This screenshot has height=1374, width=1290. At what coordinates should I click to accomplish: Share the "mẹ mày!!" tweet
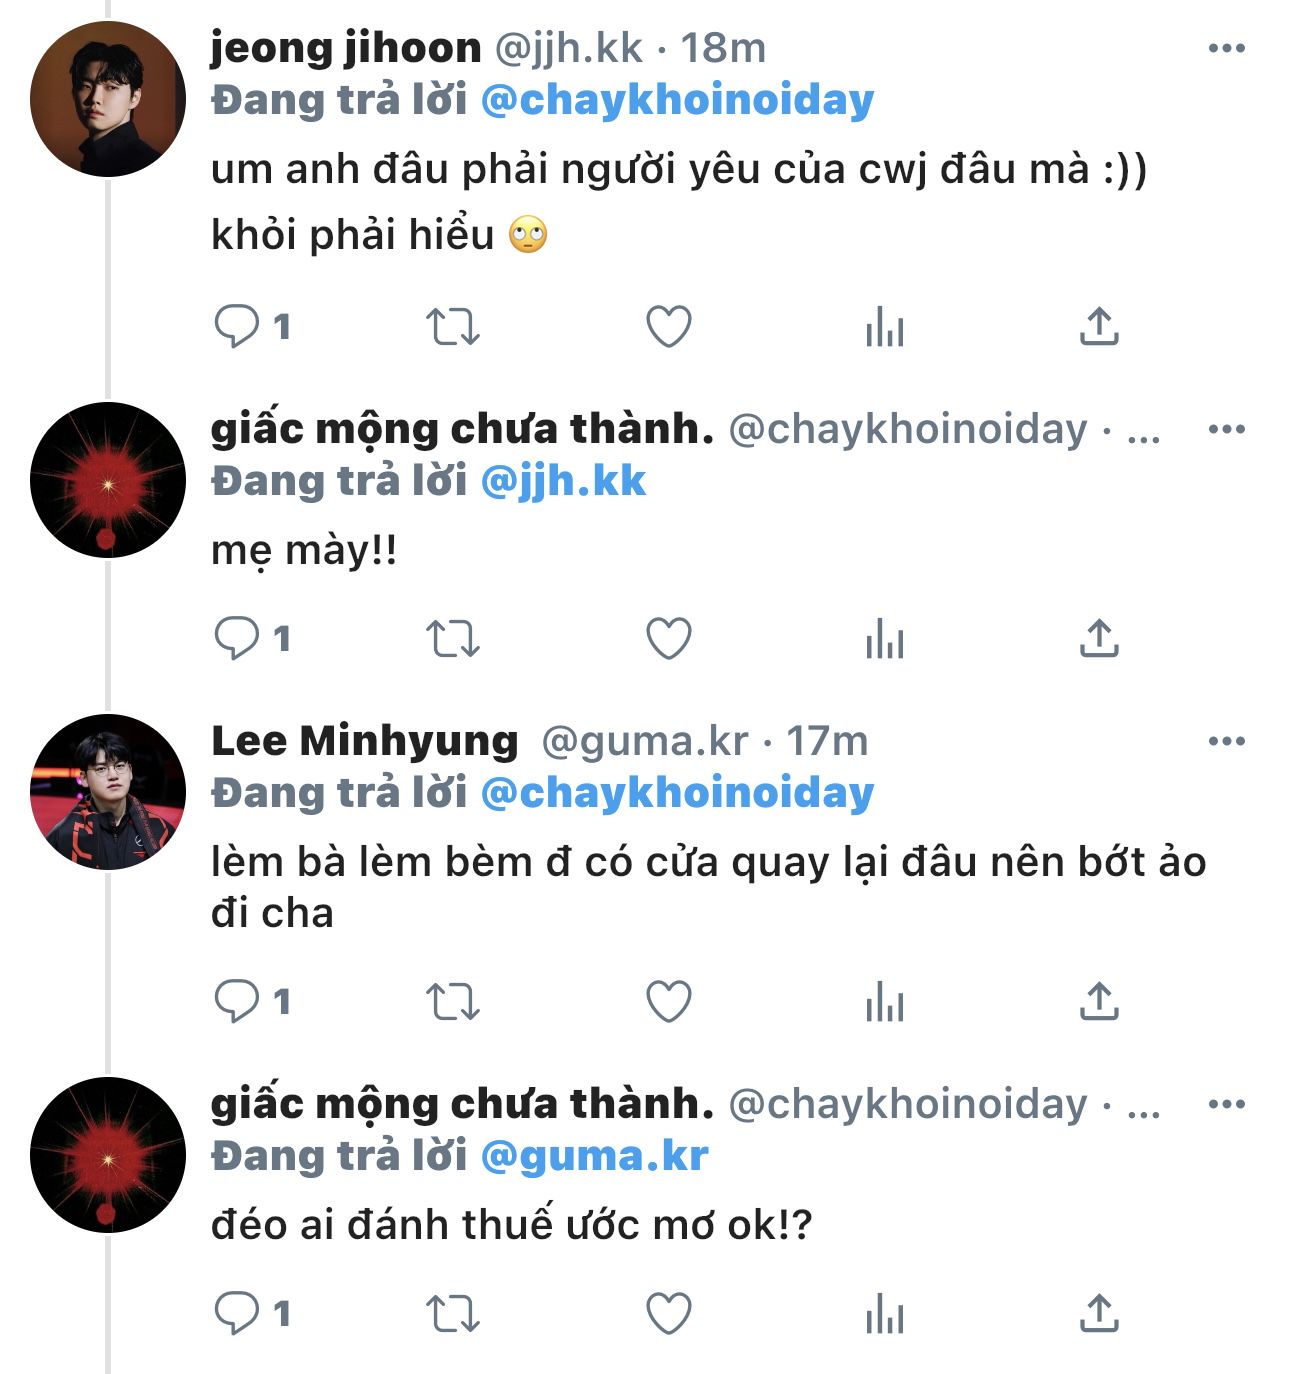point(1098,639)
